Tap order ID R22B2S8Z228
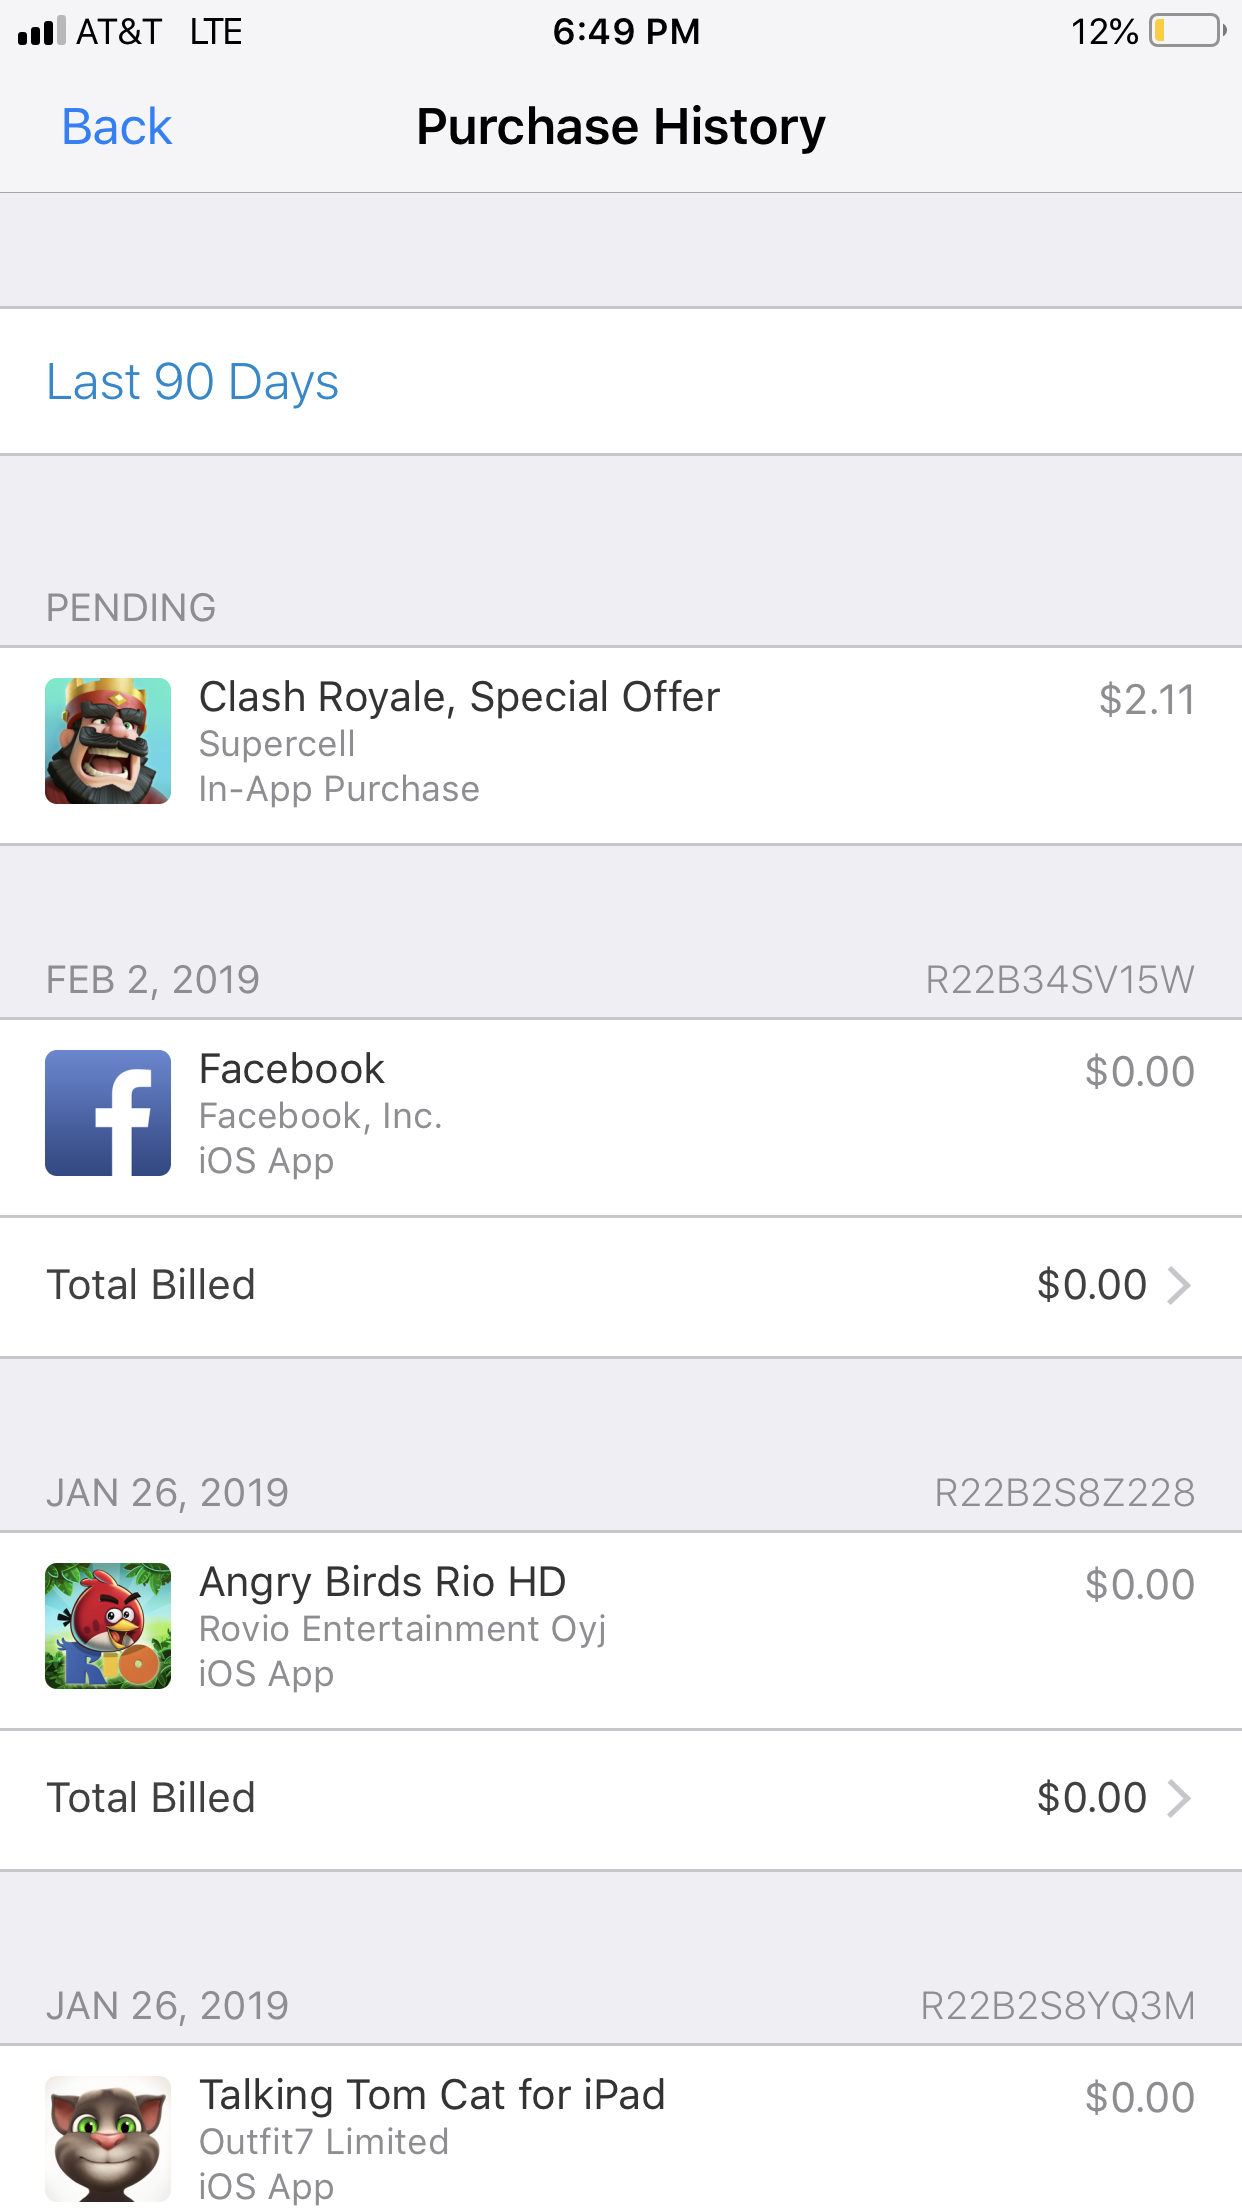The image size is (1242, 2208). click(1065, 1493)
